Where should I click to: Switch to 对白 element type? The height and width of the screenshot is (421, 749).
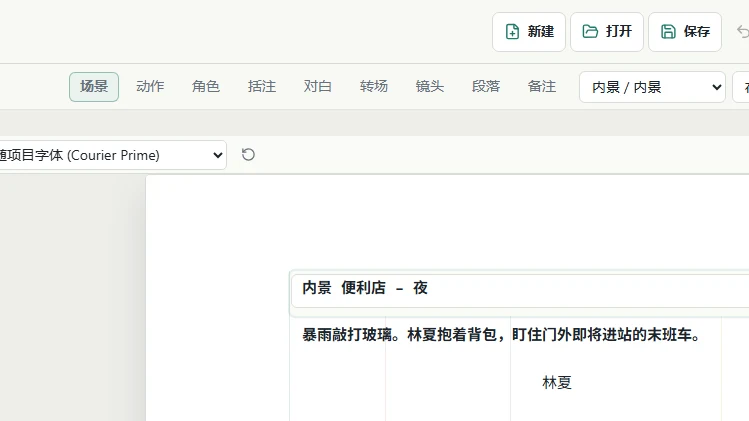[318, 86]
